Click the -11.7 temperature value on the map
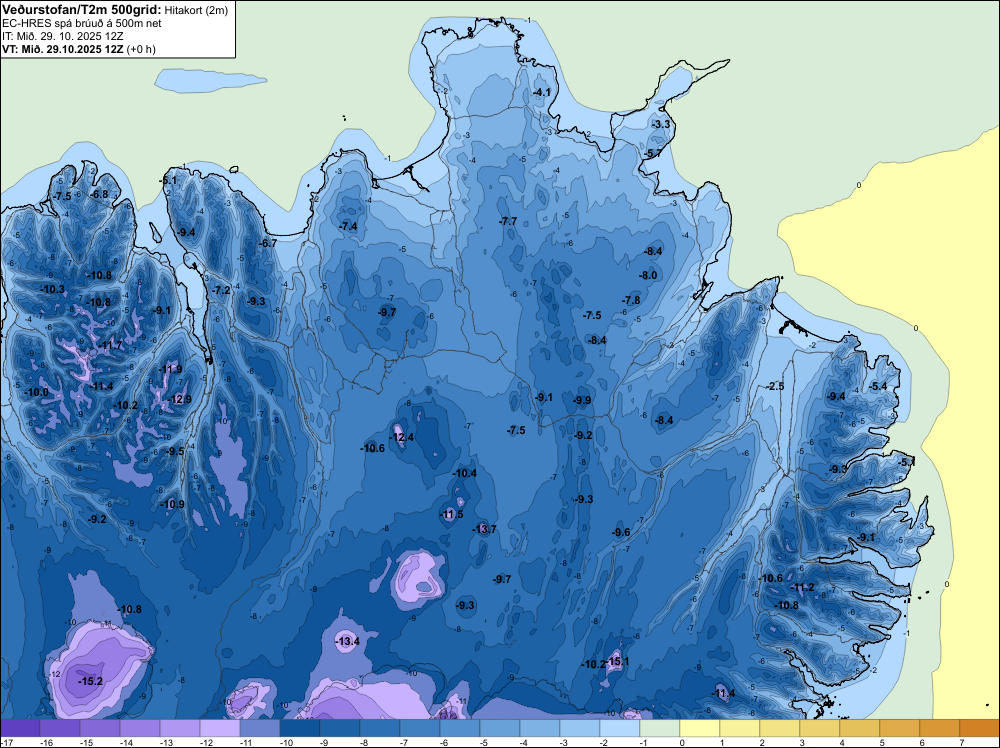This screenshot has width=1000, height=748. (110, 346)
